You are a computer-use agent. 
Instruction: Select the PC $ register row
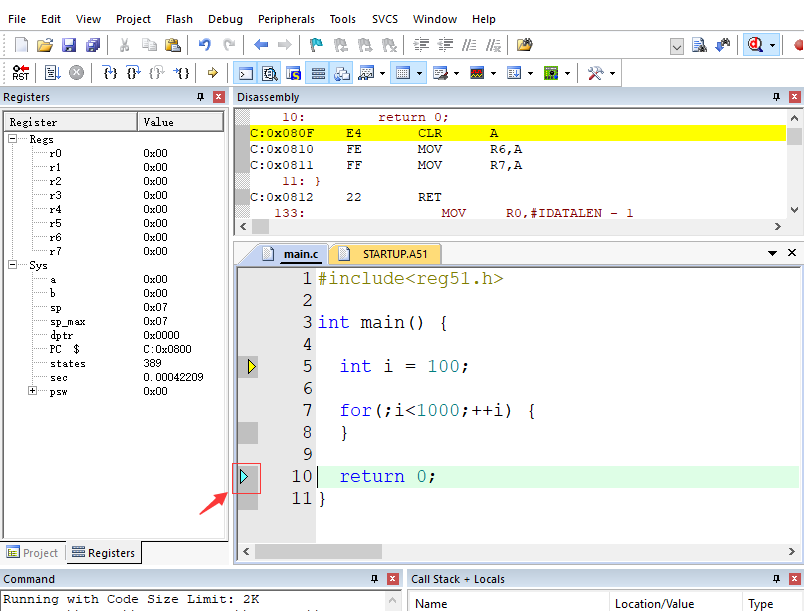point(115,349)
